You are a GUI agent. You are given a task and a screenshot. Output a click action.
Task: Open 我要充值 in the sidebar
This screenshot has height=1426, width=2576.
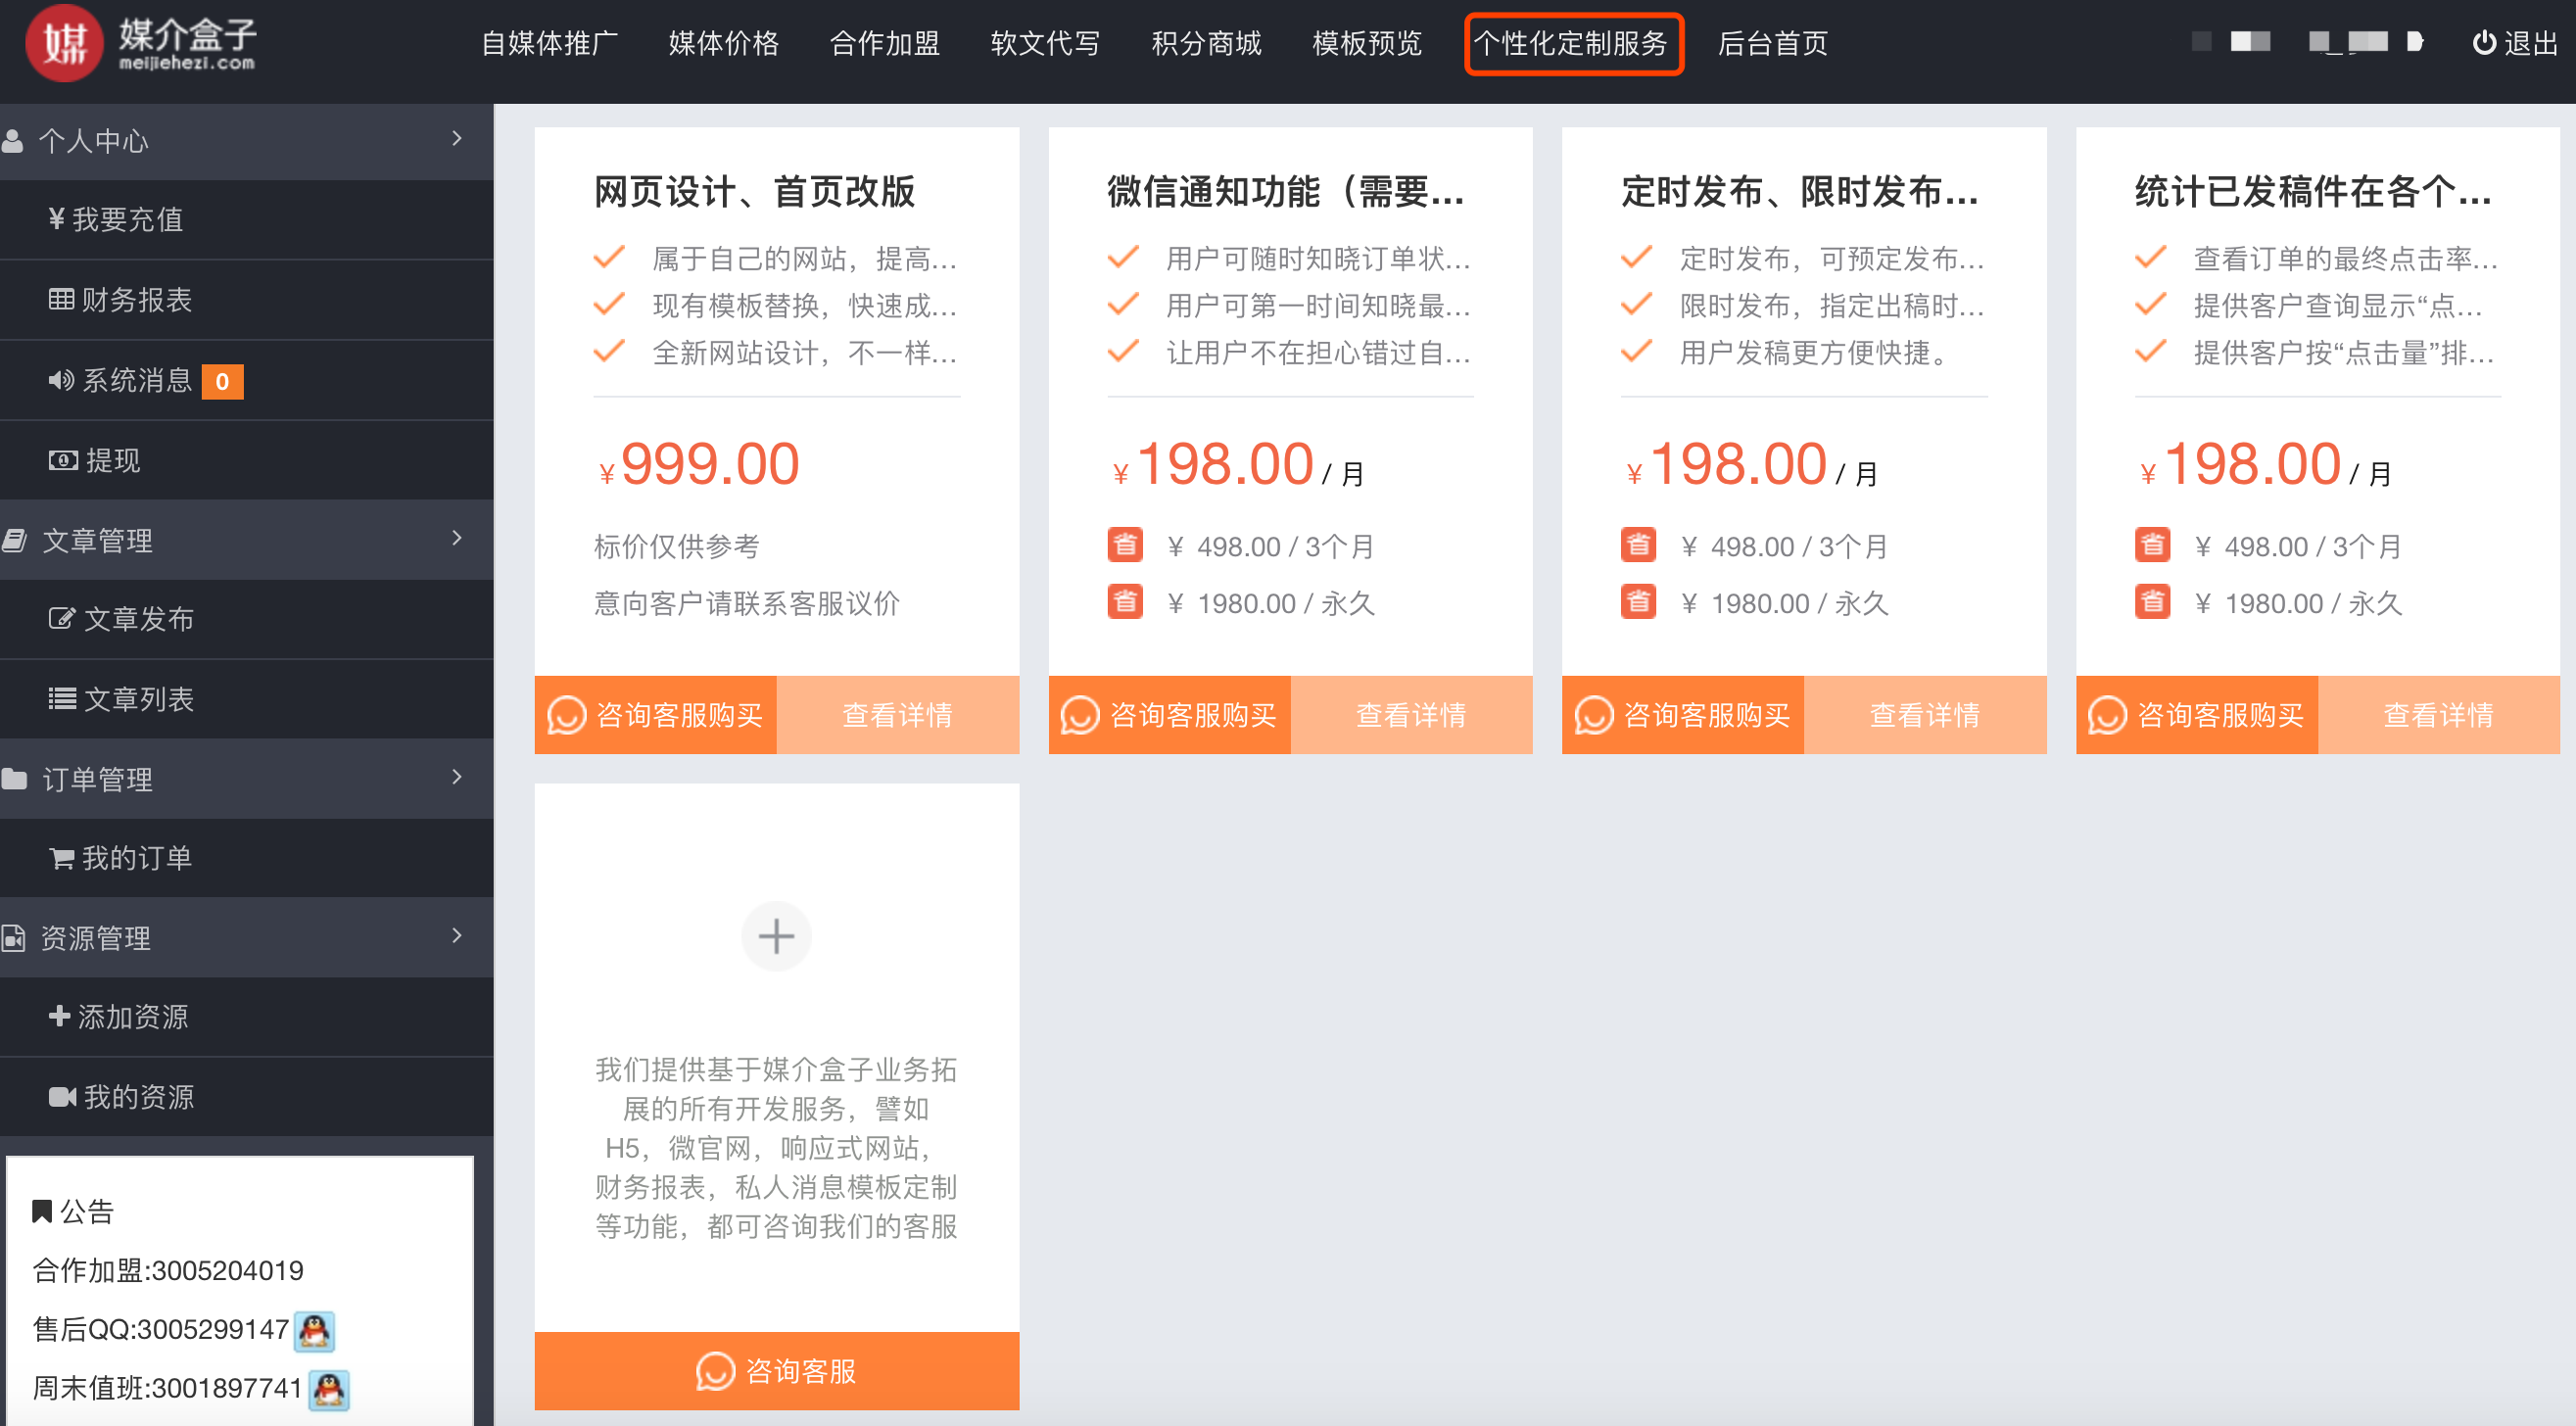click(116, 219)
